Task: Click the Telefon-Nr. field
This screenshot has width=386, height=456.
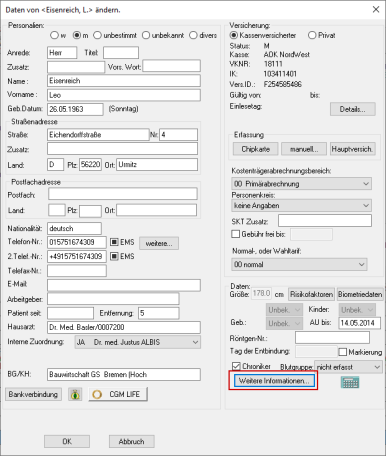Action: coord(77,242)
